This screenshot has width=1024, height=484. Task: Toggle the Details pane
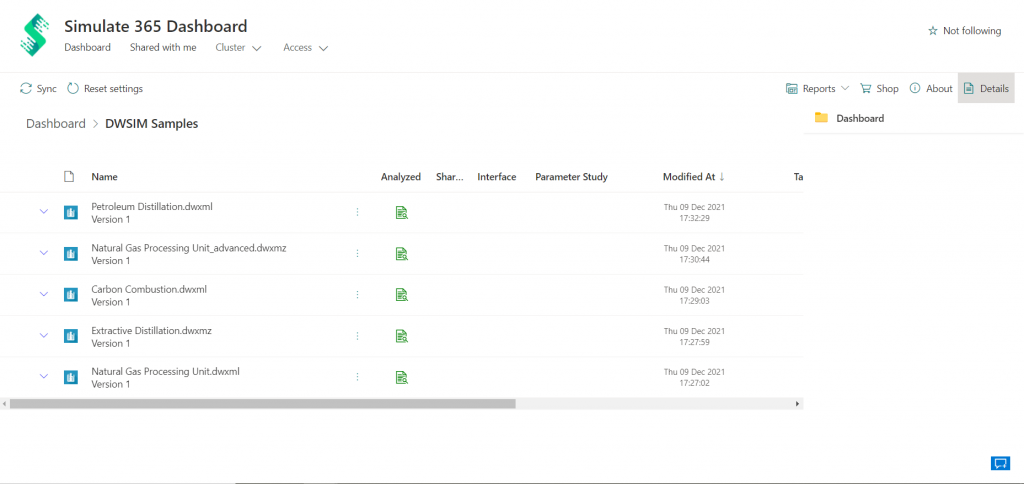click(x=985, y=89)
